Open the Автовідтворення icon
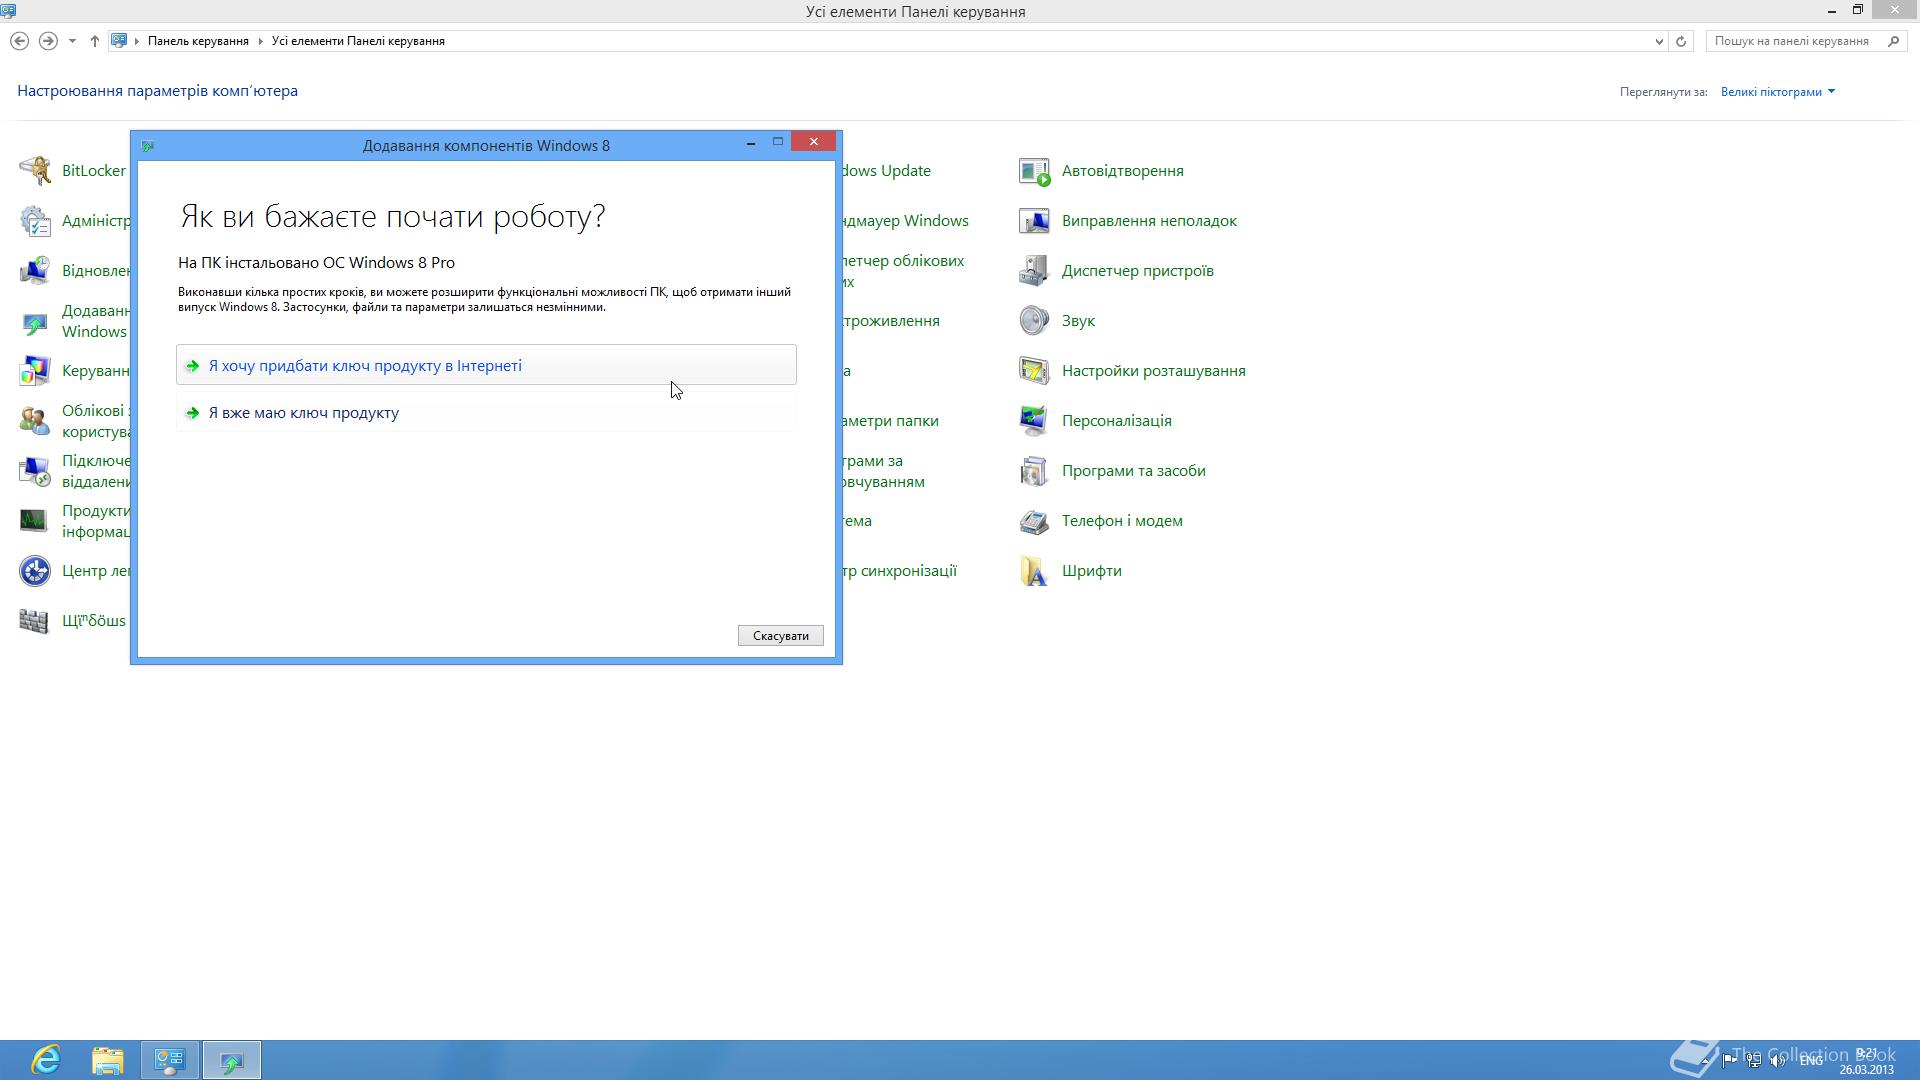This screenshot has width=1920, height=1080. coord(1034,171)
